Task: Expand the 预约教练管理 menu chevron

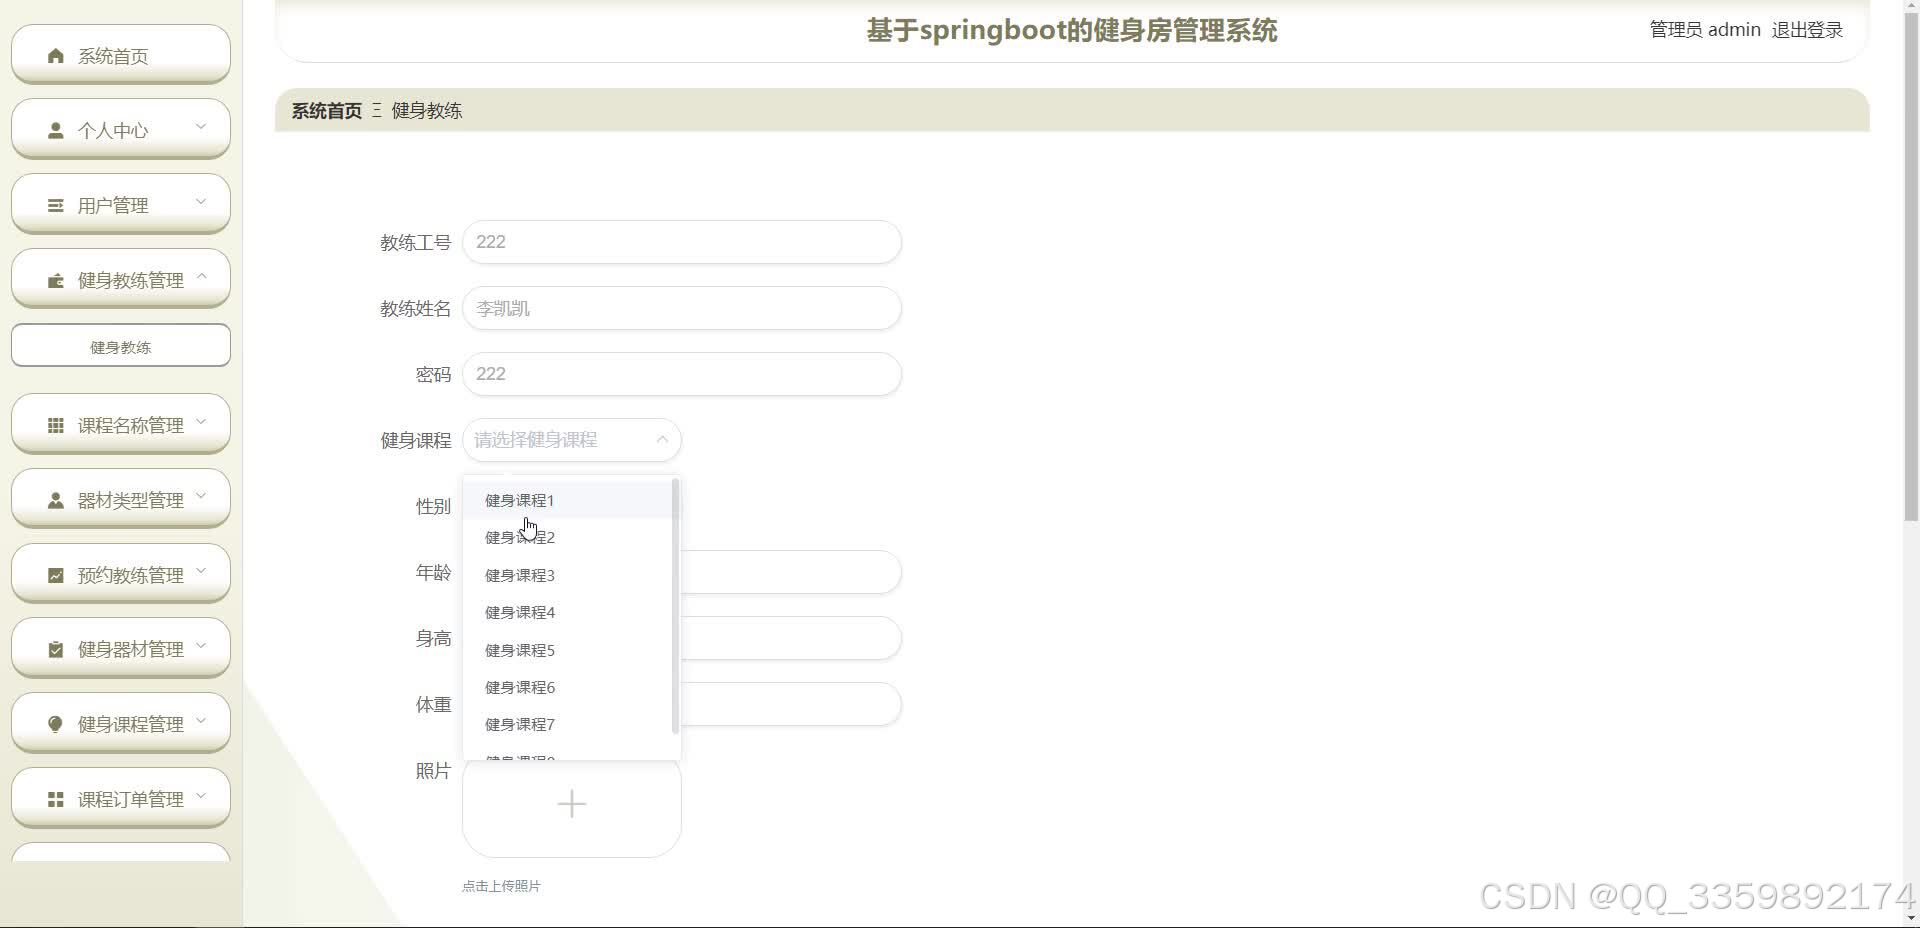Action: tap(201, 570)
